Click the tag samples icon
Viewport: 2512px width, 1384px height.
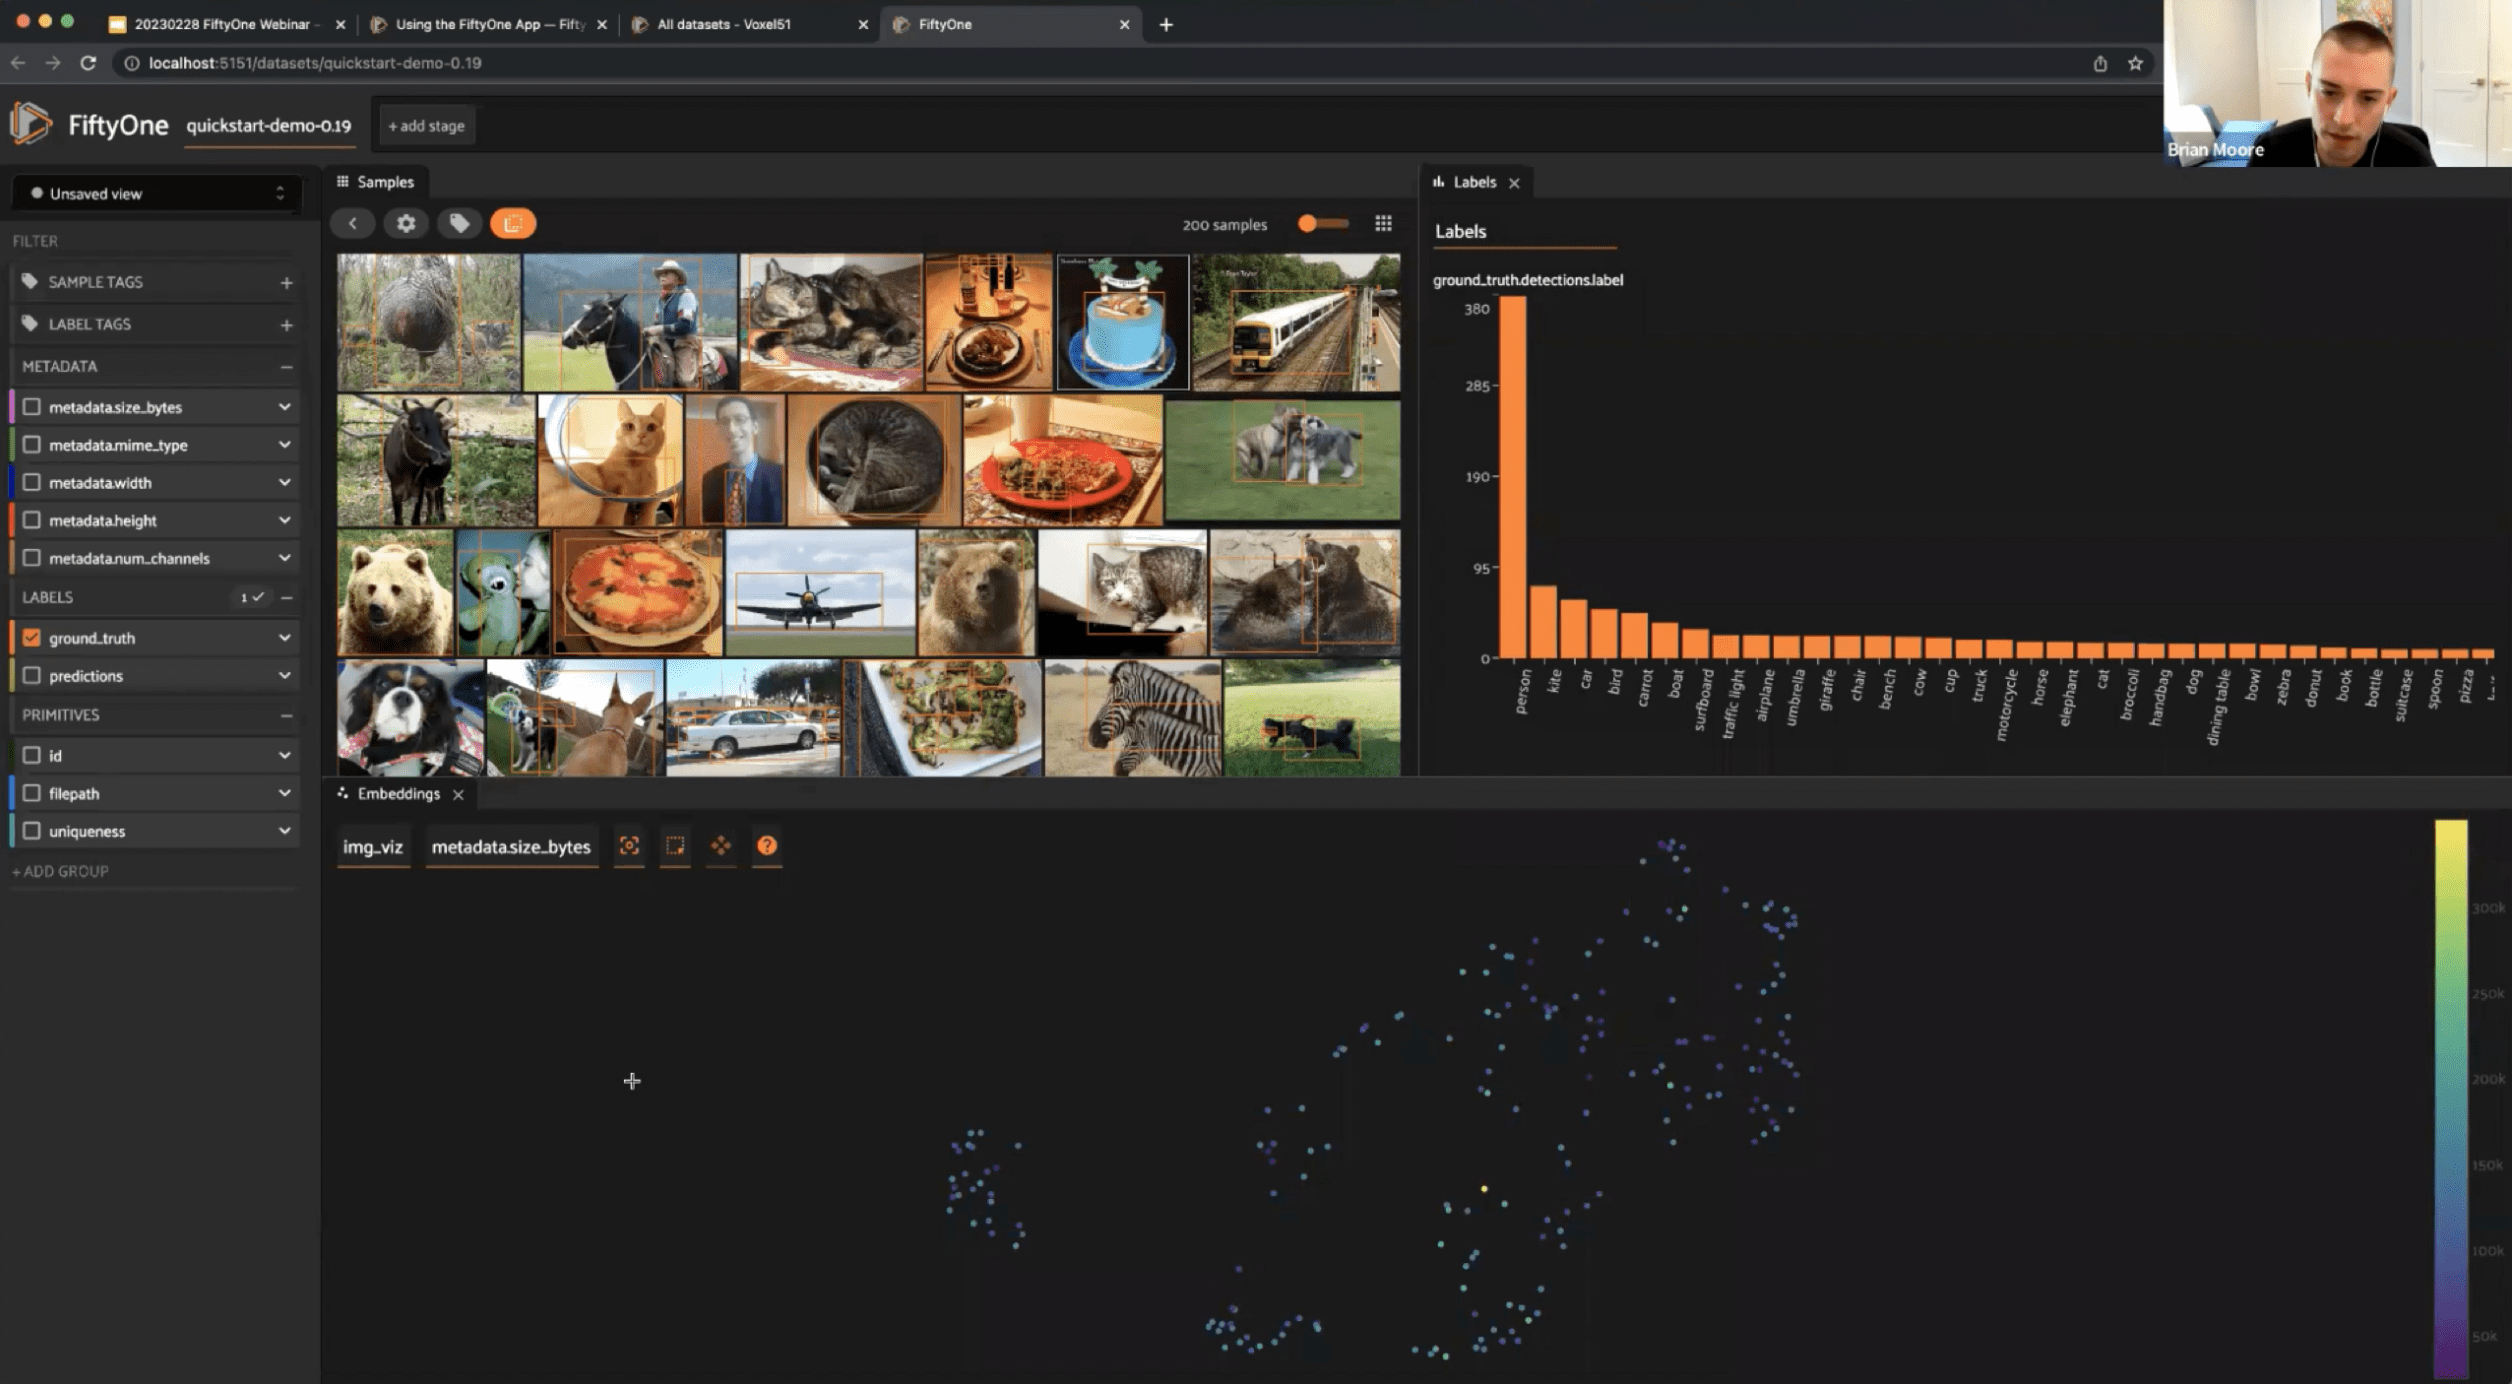tap(459, 223)
